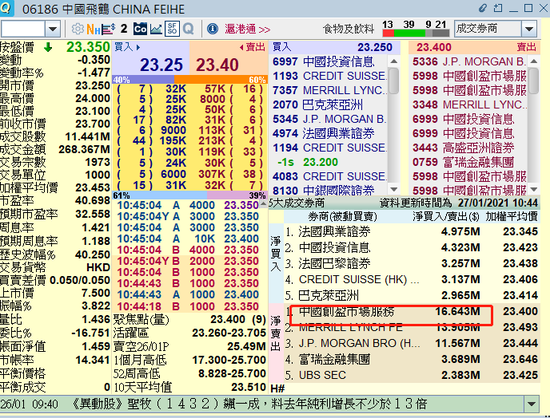Click the 加權平均價 column header
550x418 pixels.
click(511, 217)
